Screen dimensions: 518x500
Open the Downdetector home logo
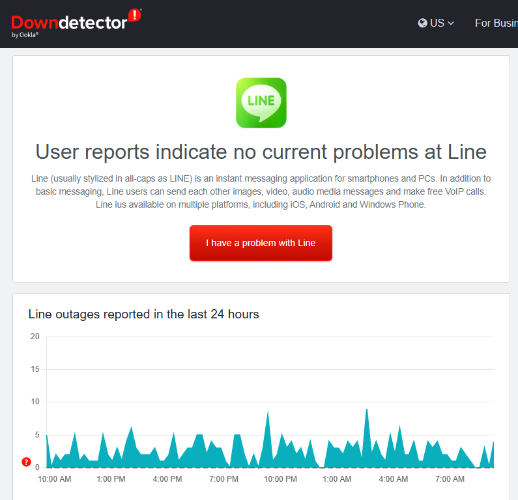tap(76, 22)
